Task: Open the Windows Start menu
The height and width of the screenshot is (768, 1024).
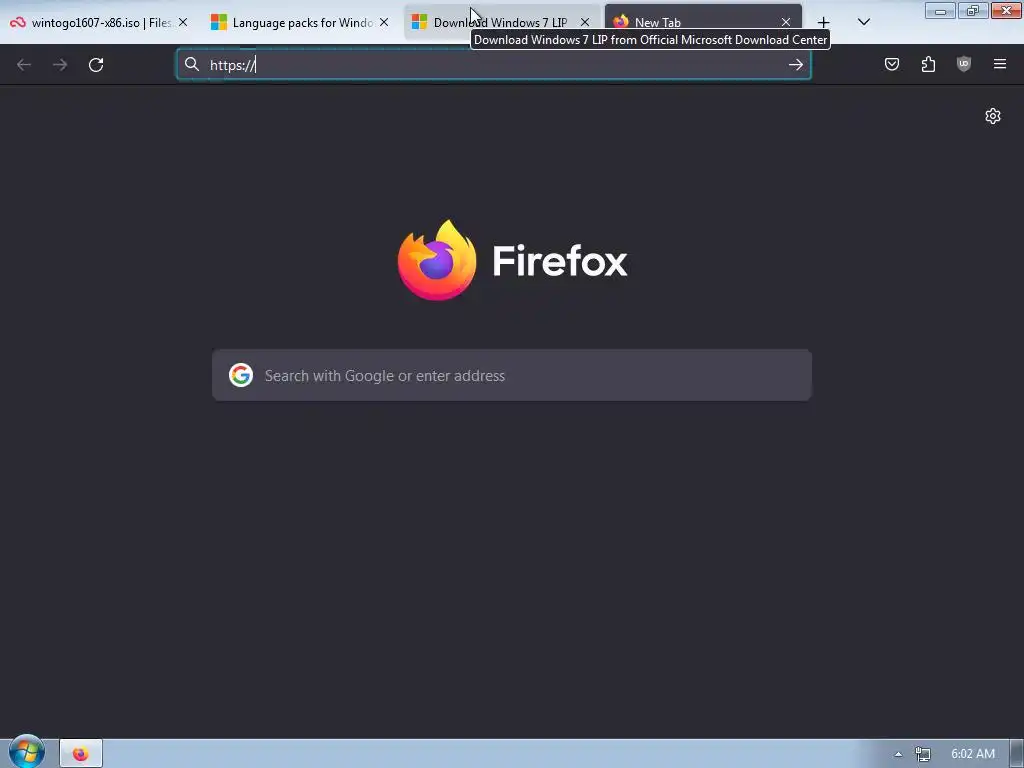Action: click(27, 752)
